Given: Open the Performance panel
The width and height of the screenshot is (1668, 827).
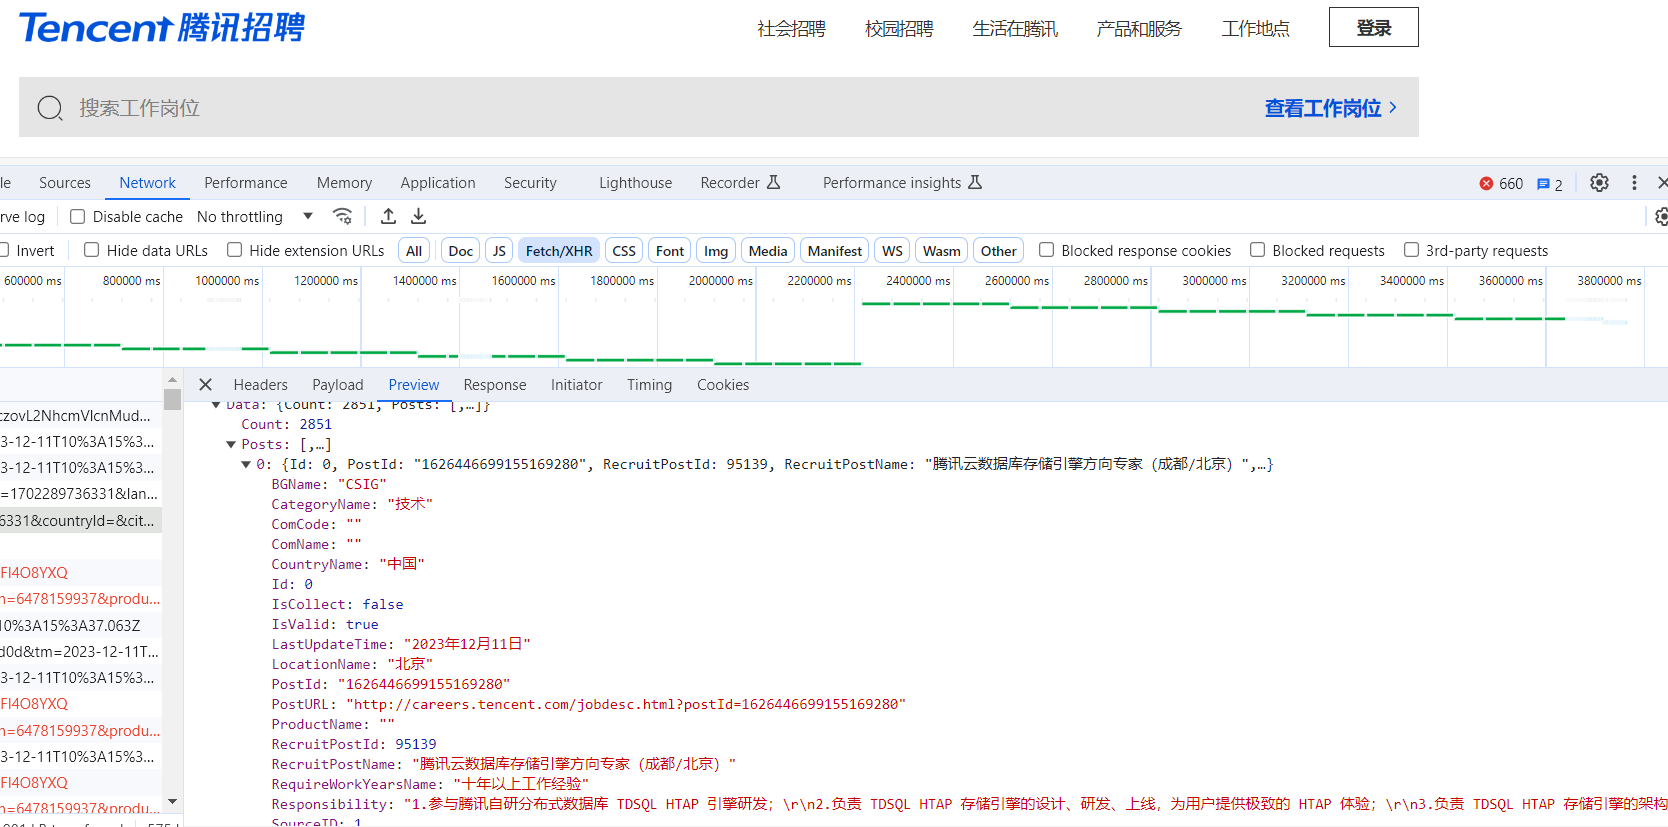Looking at the screenshot, I should point(246,183).
